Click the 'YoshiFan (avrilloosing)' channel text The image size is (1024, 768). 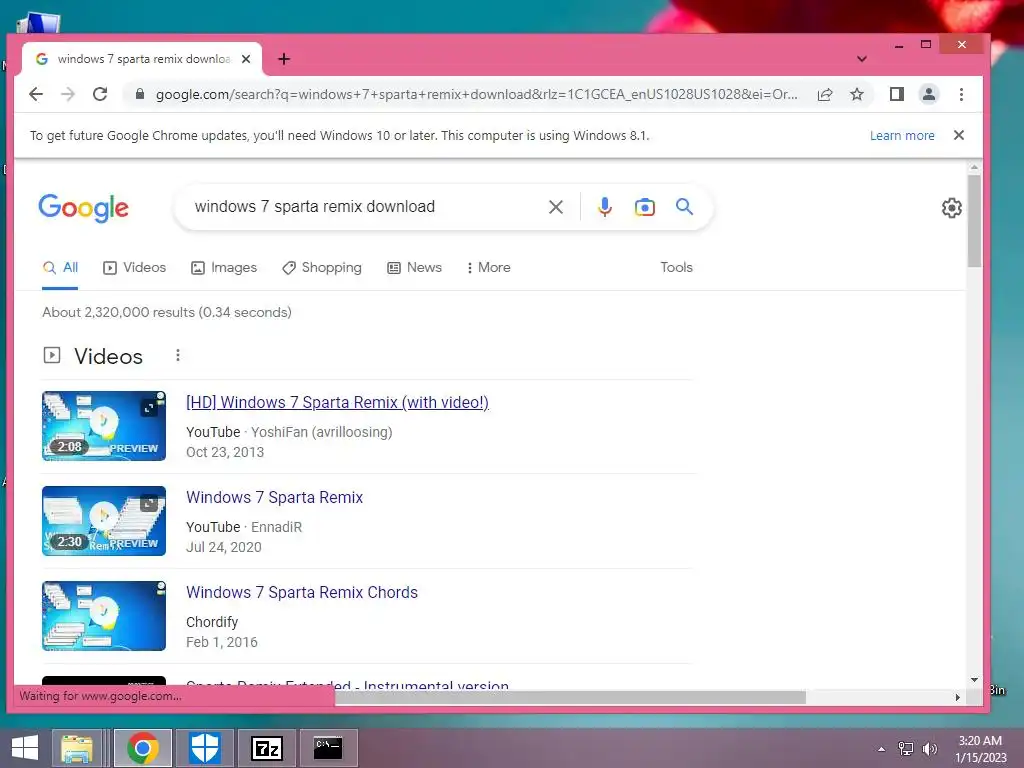point(321,432)
